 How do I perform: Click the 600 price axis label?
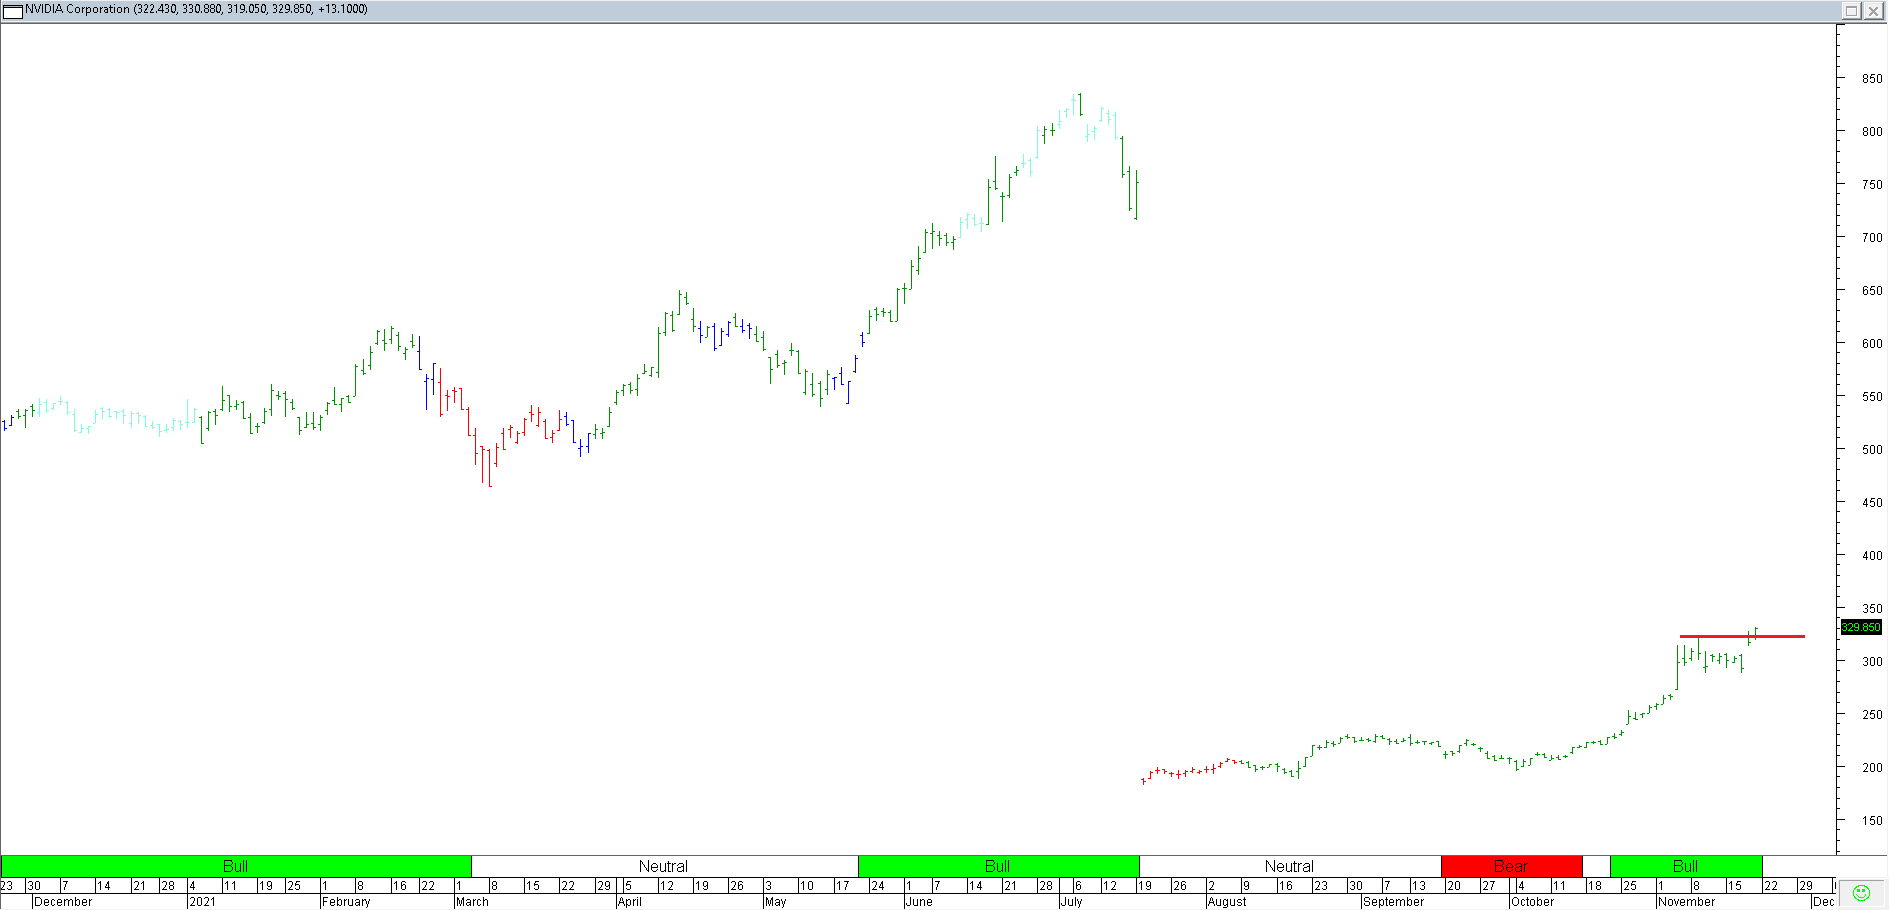coord(1871,344)
